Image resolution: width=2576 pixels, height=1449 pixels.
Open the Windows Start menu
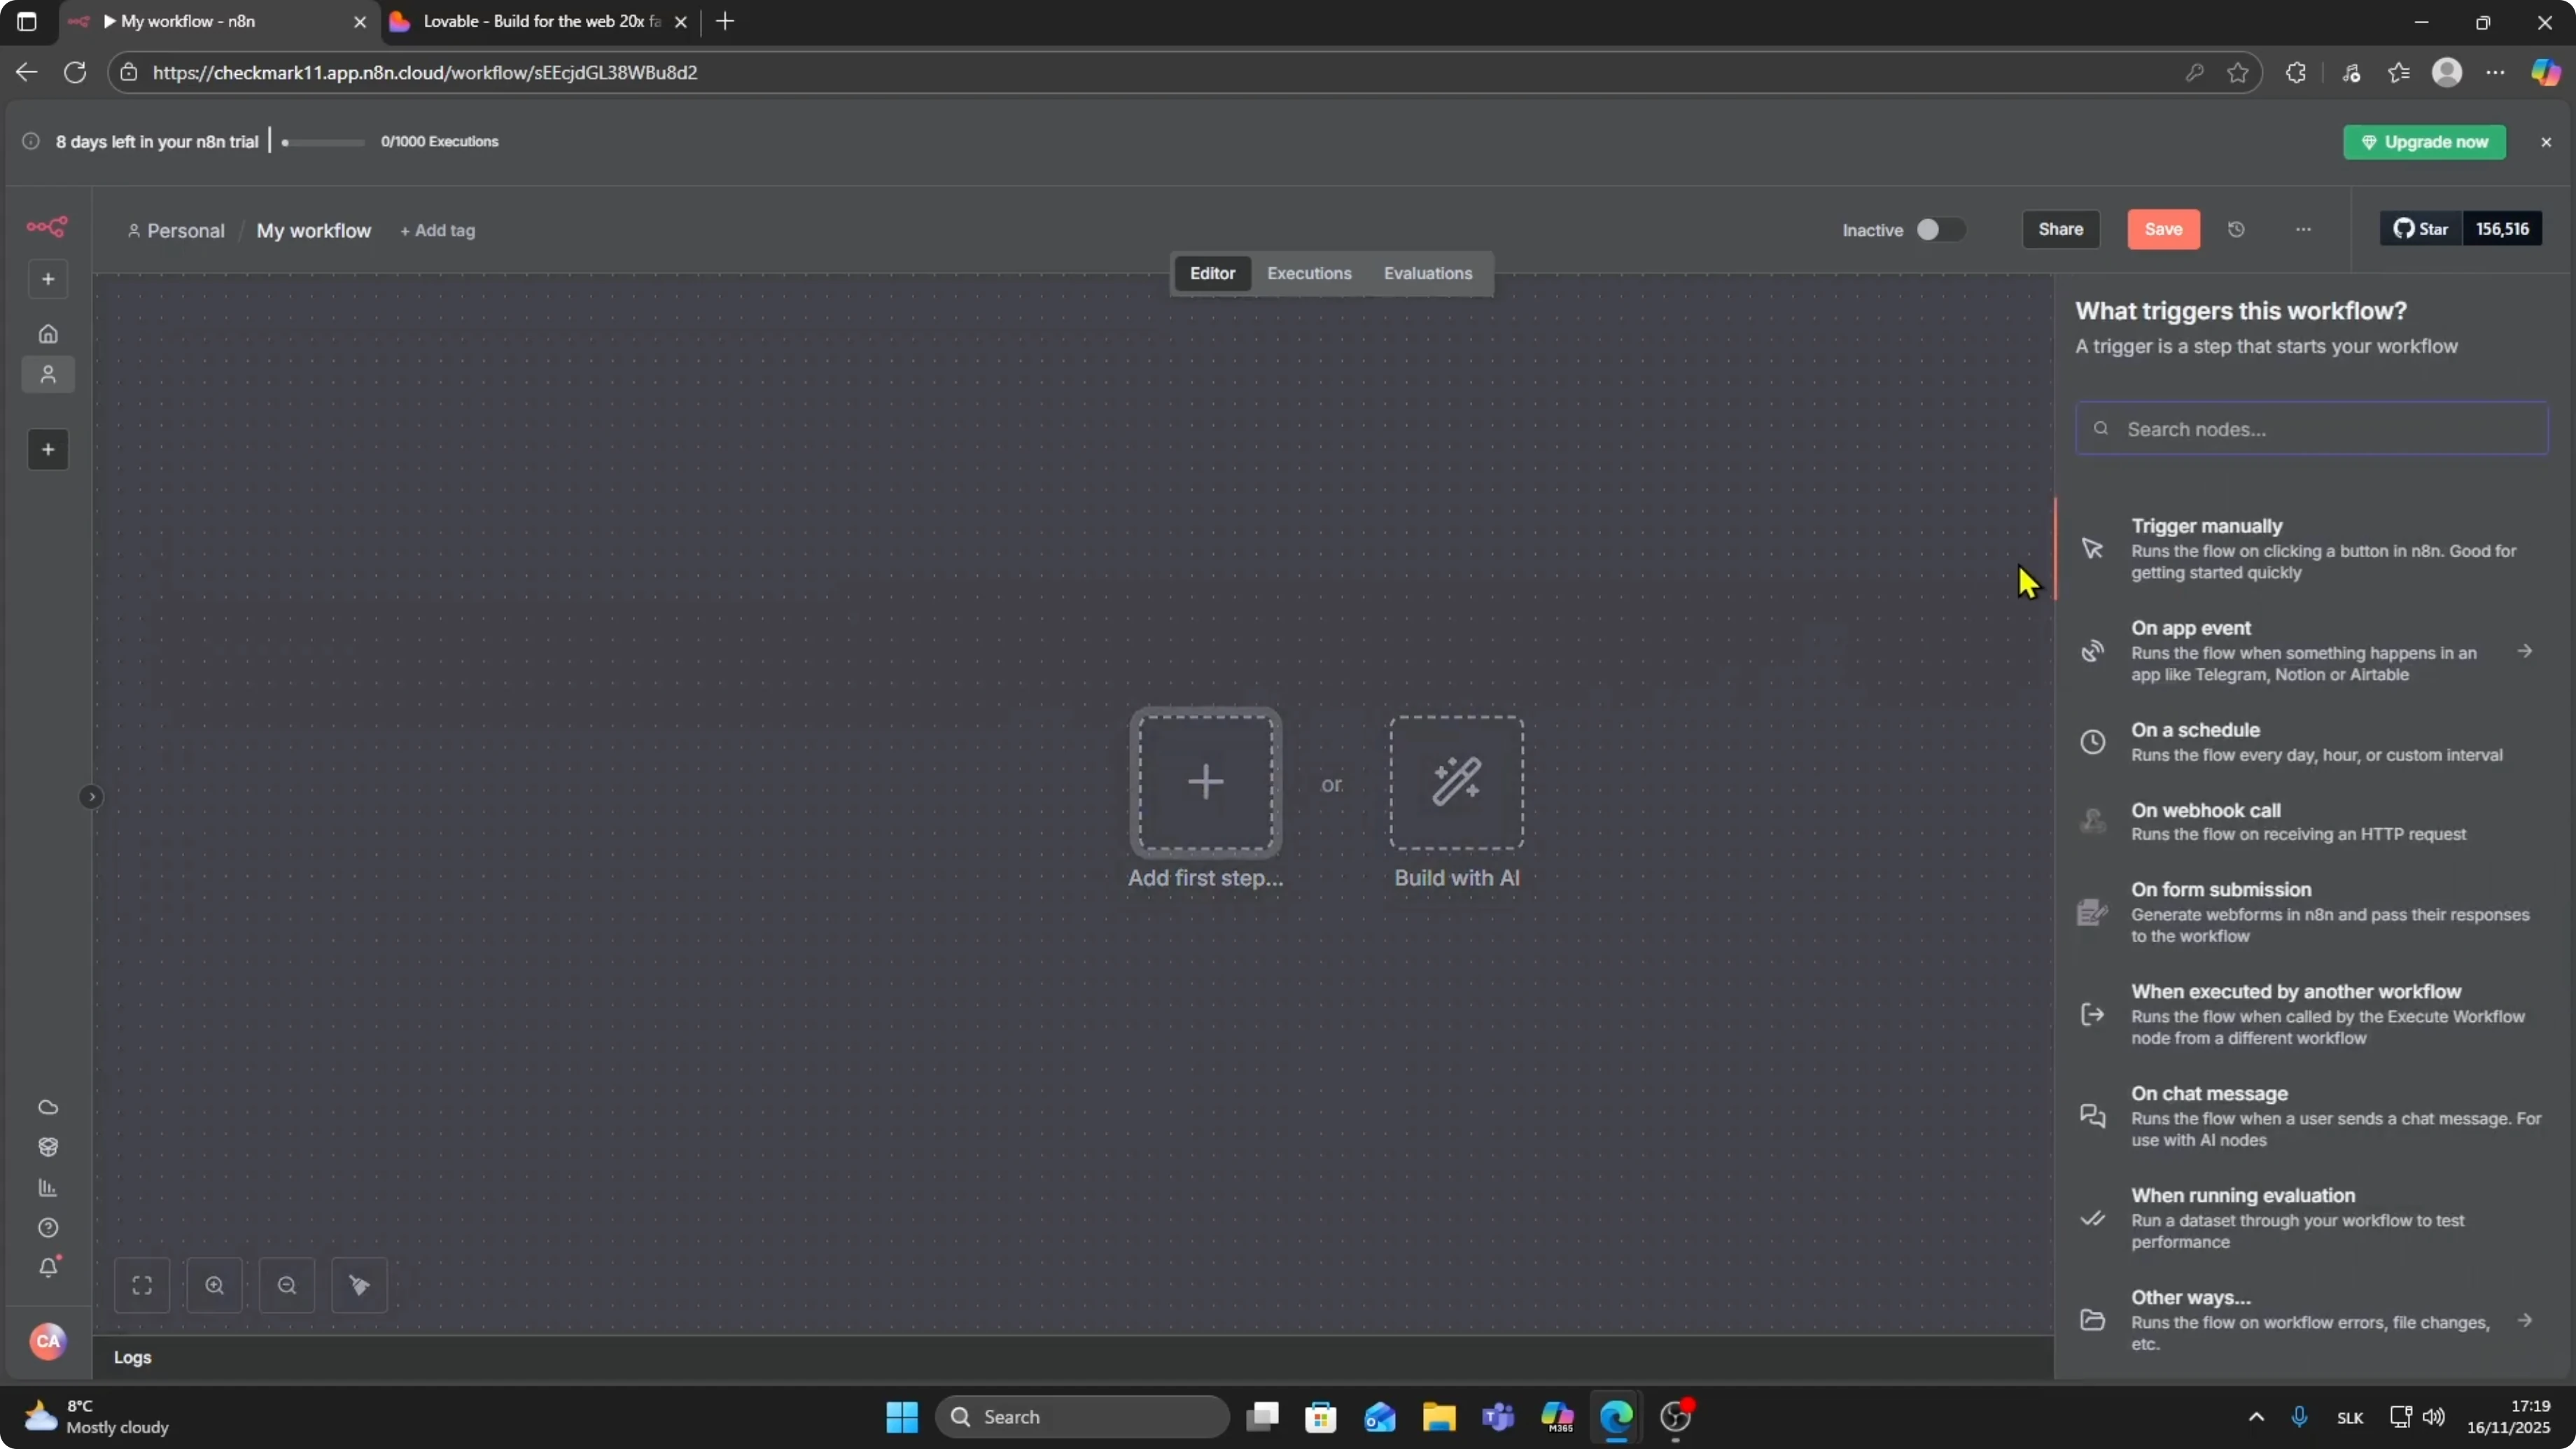pyautogui.click(x=902, y=1417)
